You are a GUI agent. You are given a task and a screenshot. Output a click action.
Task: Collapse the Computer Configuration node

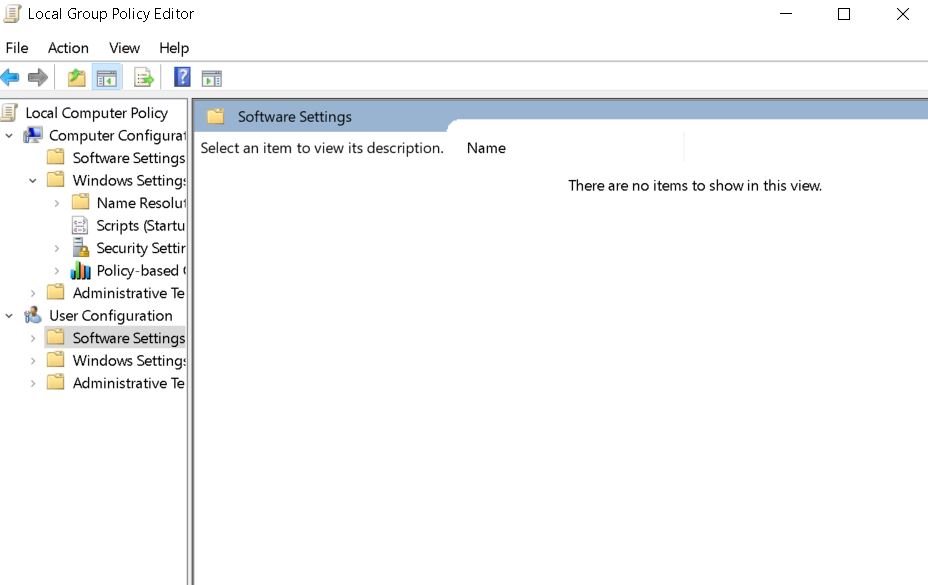point(9,136)
